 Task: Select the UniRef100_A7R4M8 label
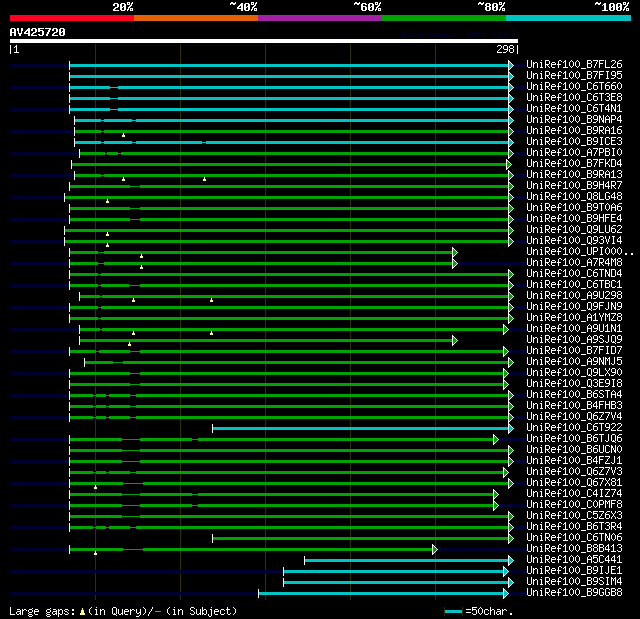click(574, 263)
